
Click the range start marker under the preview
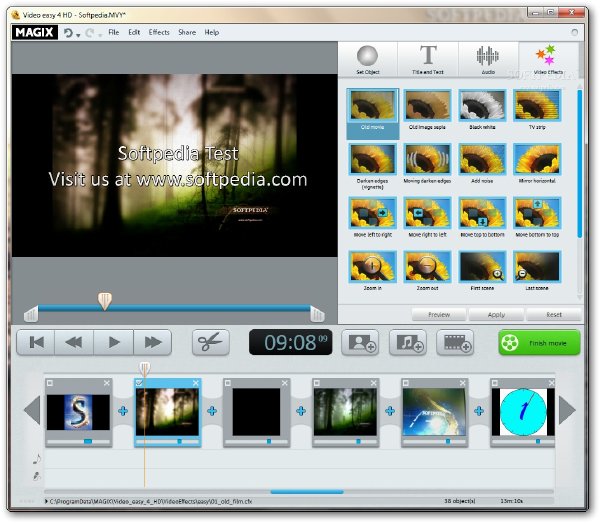(x=31, y=314)
